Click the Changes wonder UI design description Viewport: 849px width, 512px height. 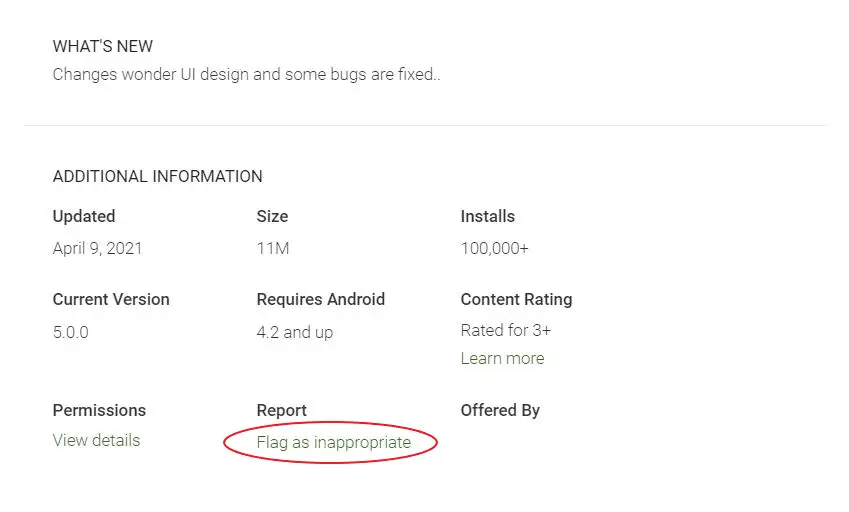click(246, 74)
